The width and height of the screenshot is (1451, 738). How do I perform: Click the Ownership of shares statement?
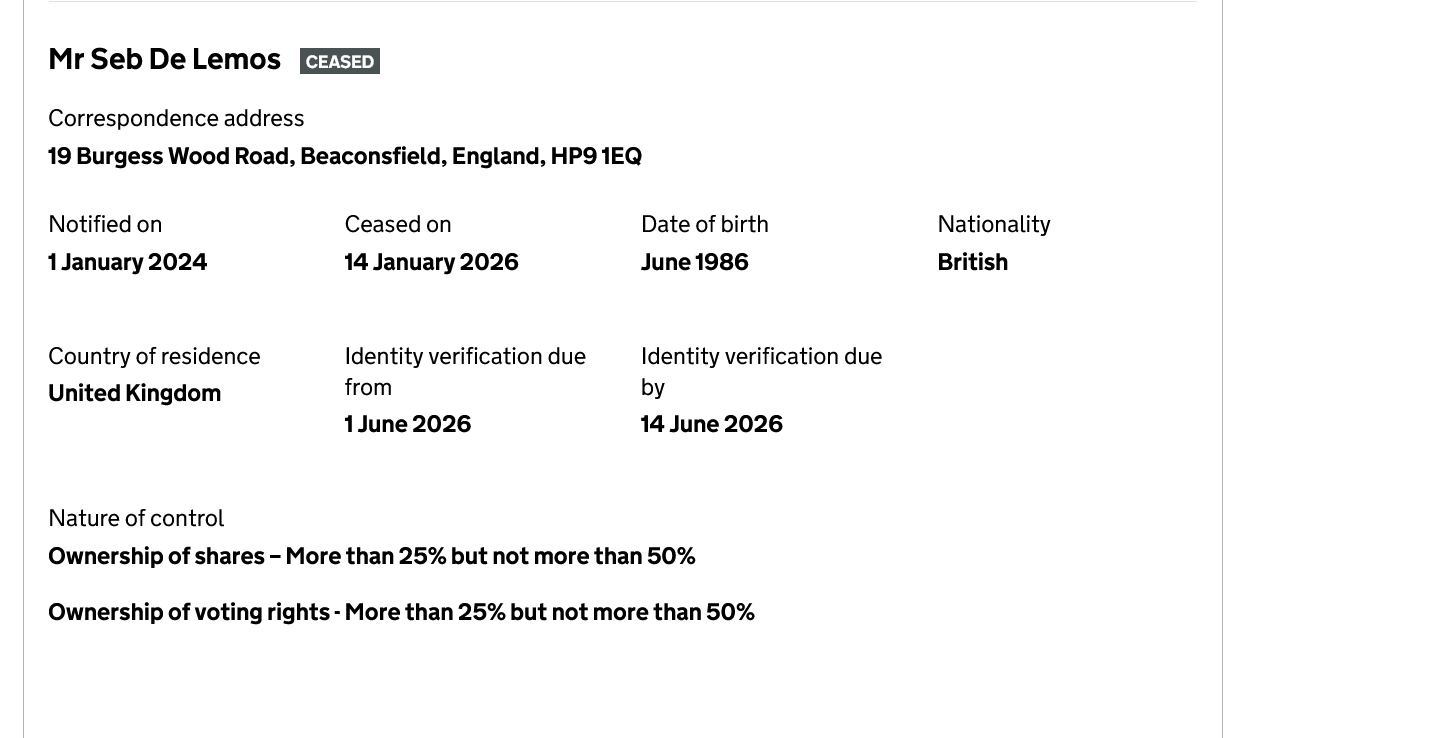(371, 556)
